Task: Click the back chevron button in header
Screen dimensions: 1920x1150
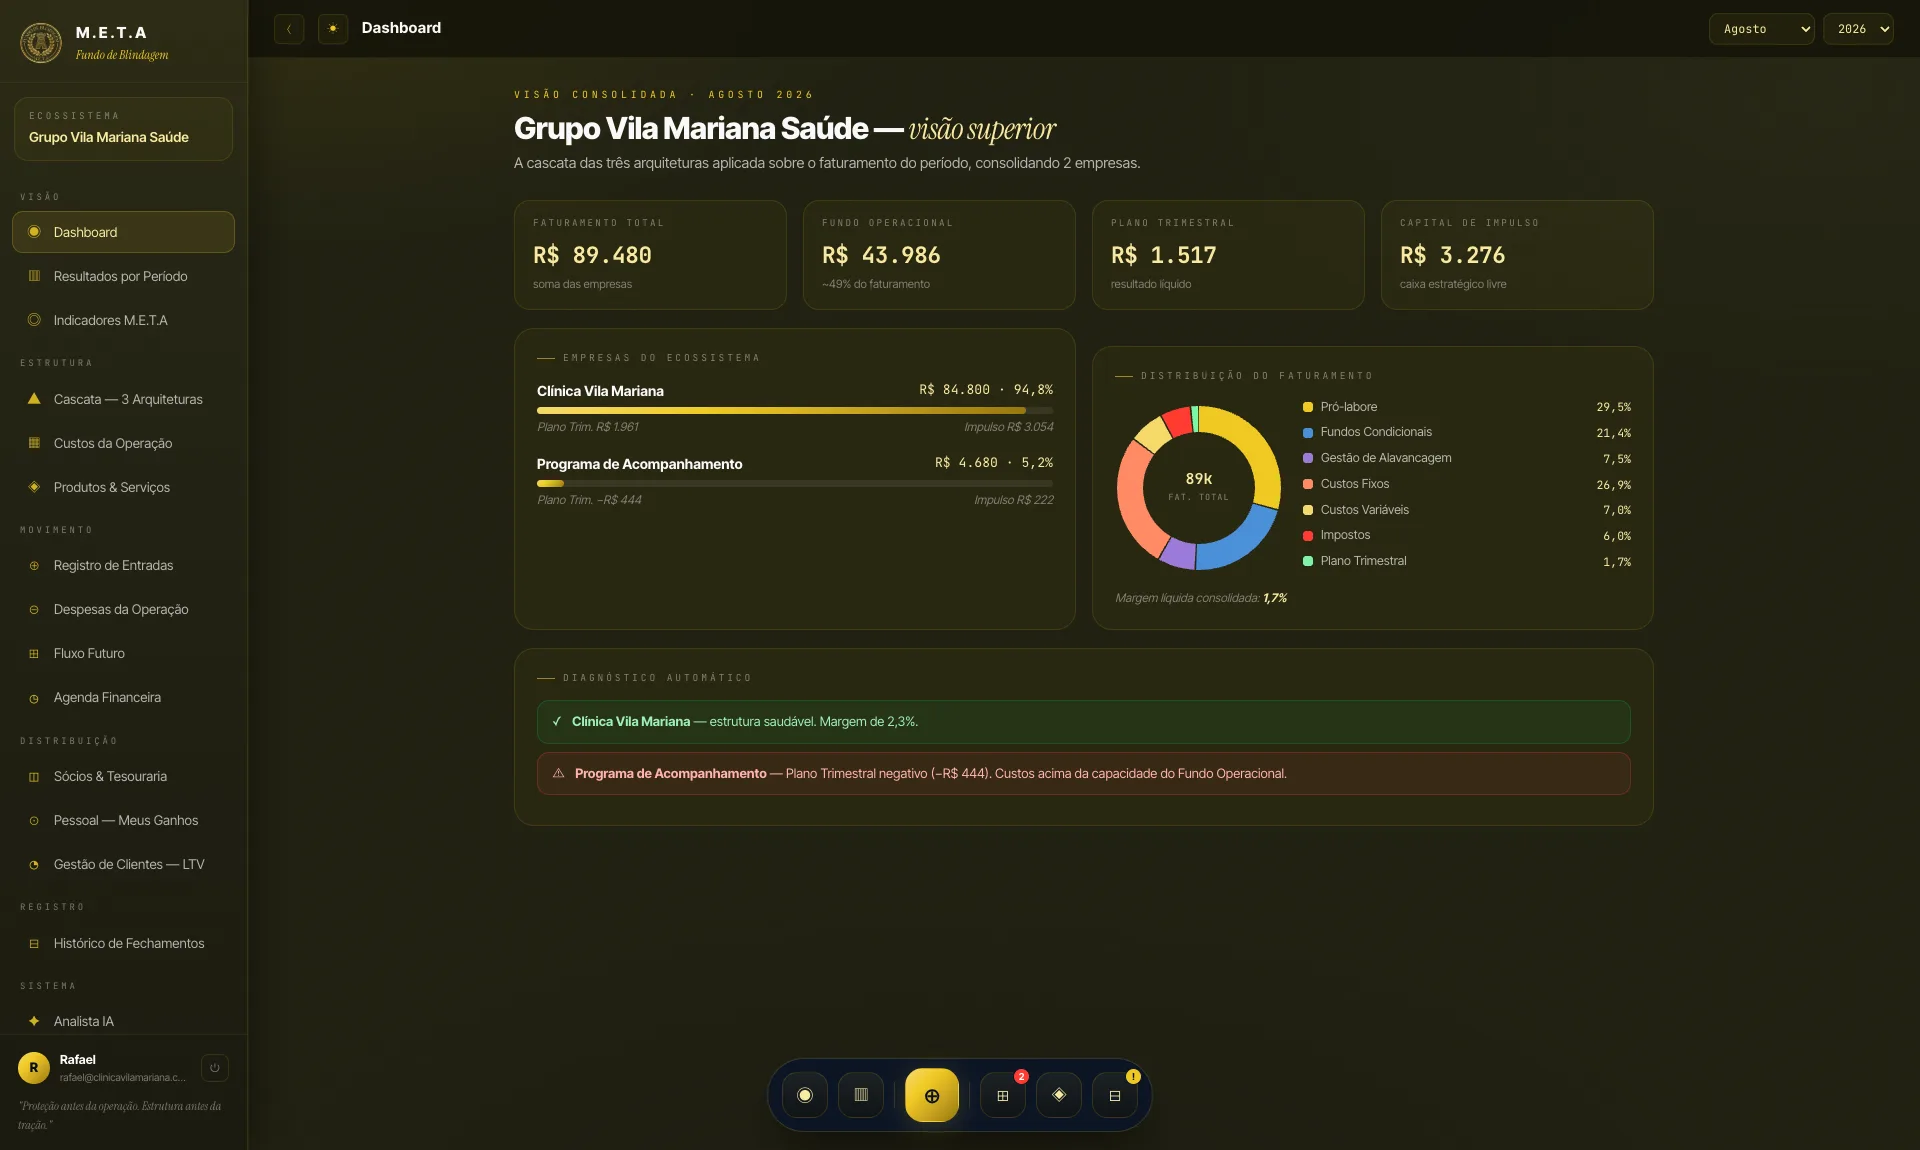Action: [x=289, y=29]
